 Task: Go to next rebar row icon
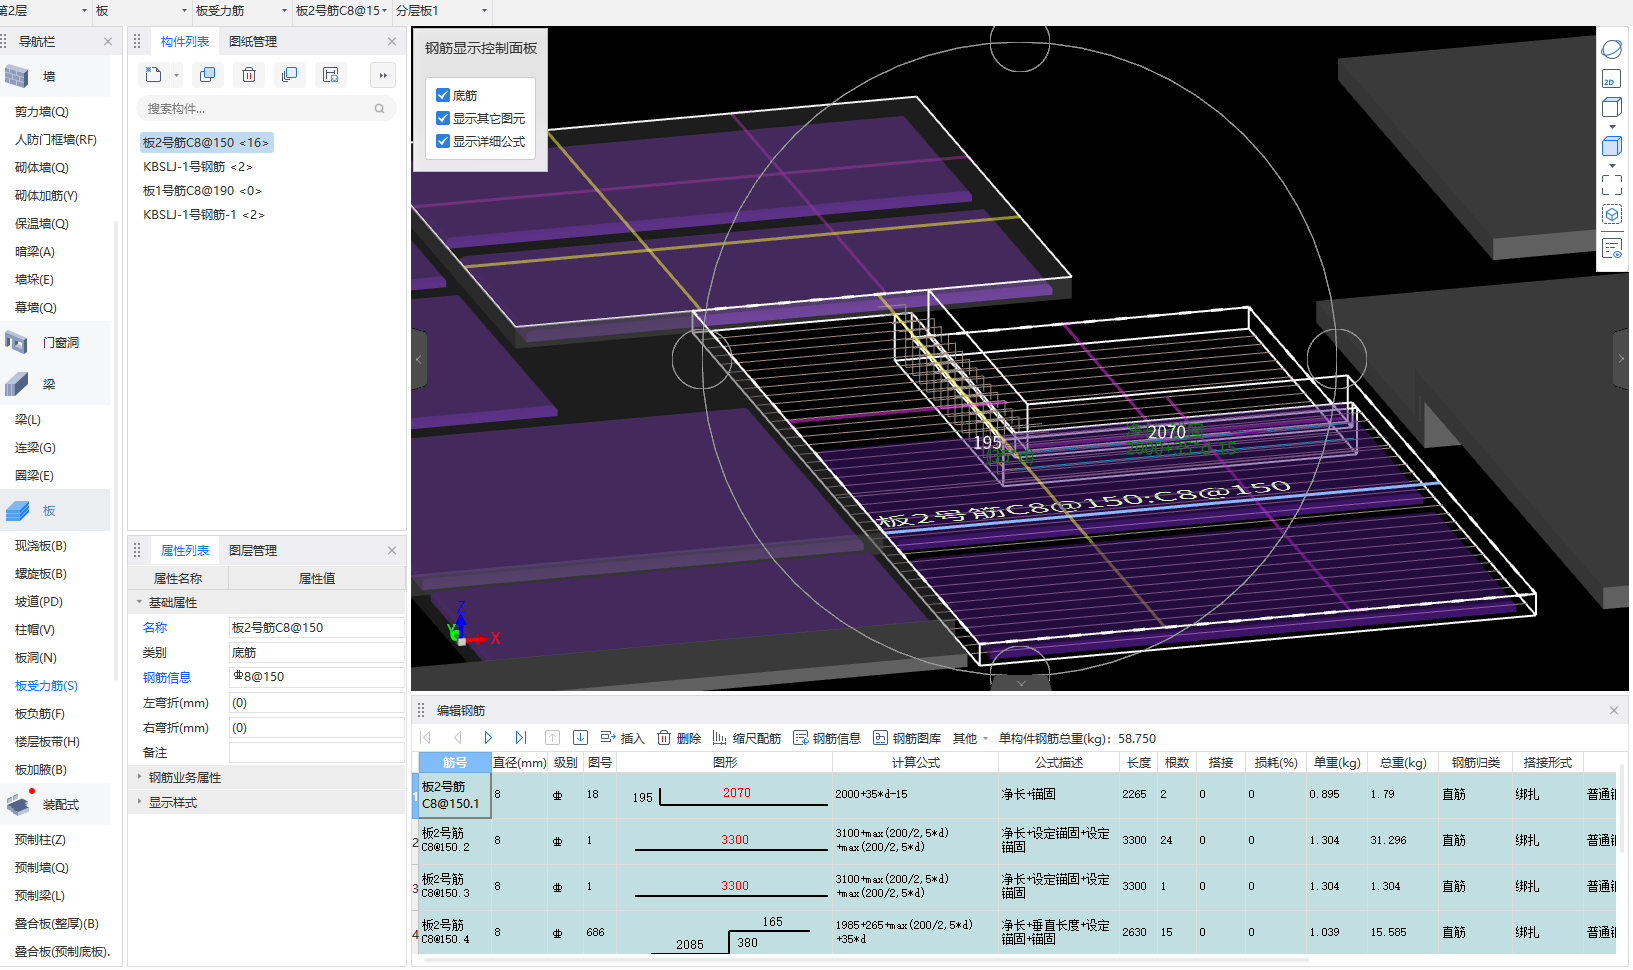[488, 738]
